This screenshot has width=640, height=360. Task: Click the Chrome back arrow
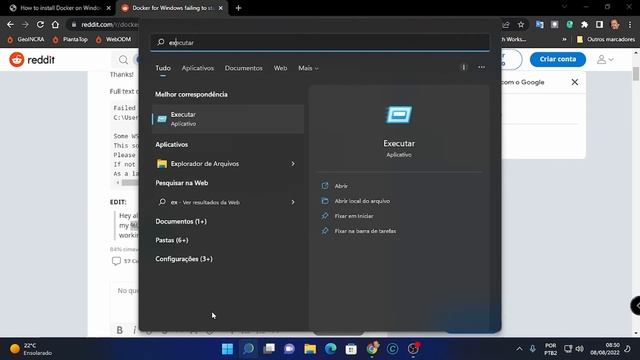(x=10, y=24)
